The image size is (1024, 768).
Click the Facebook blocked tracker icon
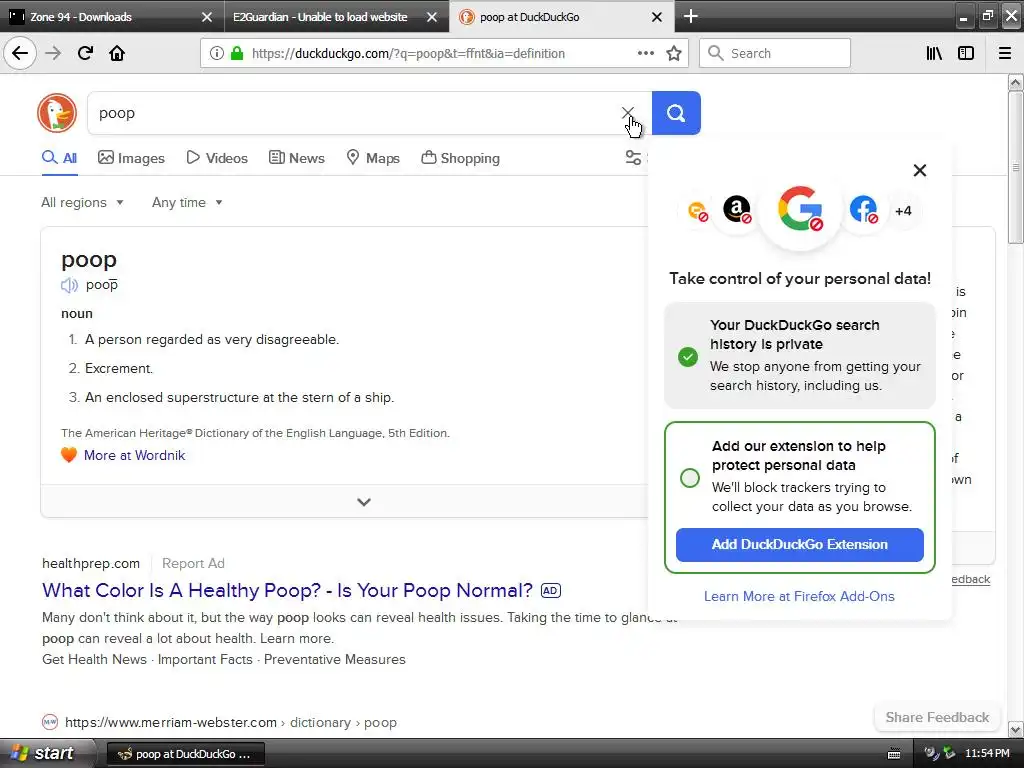(863, 210)
